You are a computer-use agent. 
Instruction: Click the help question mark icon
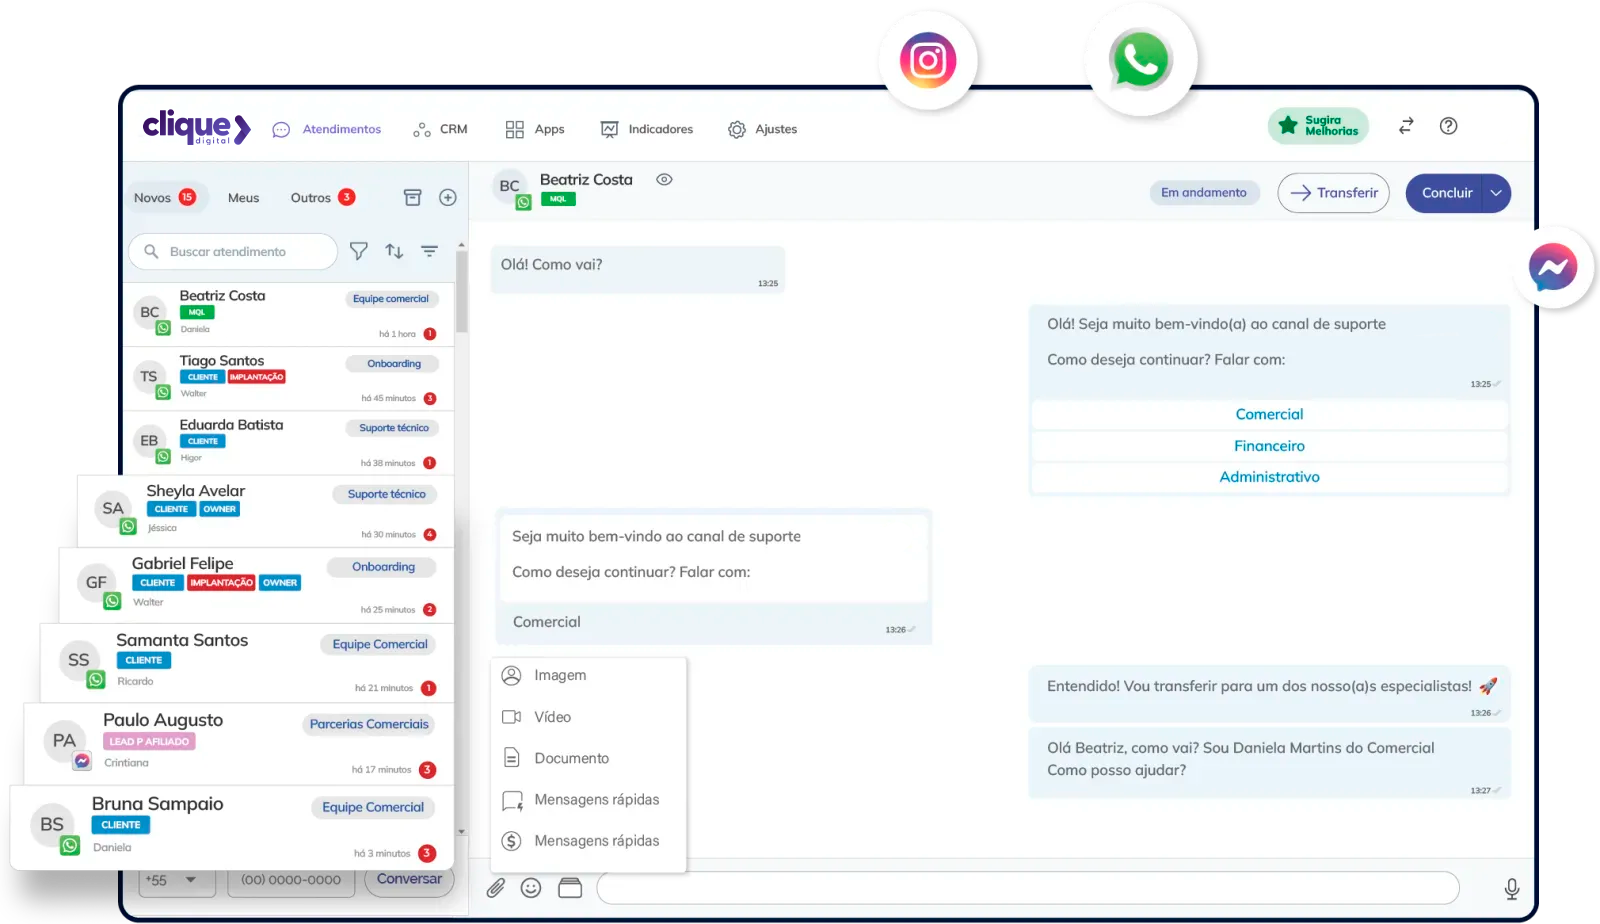pyautogui.click(x=1448, y=126)
